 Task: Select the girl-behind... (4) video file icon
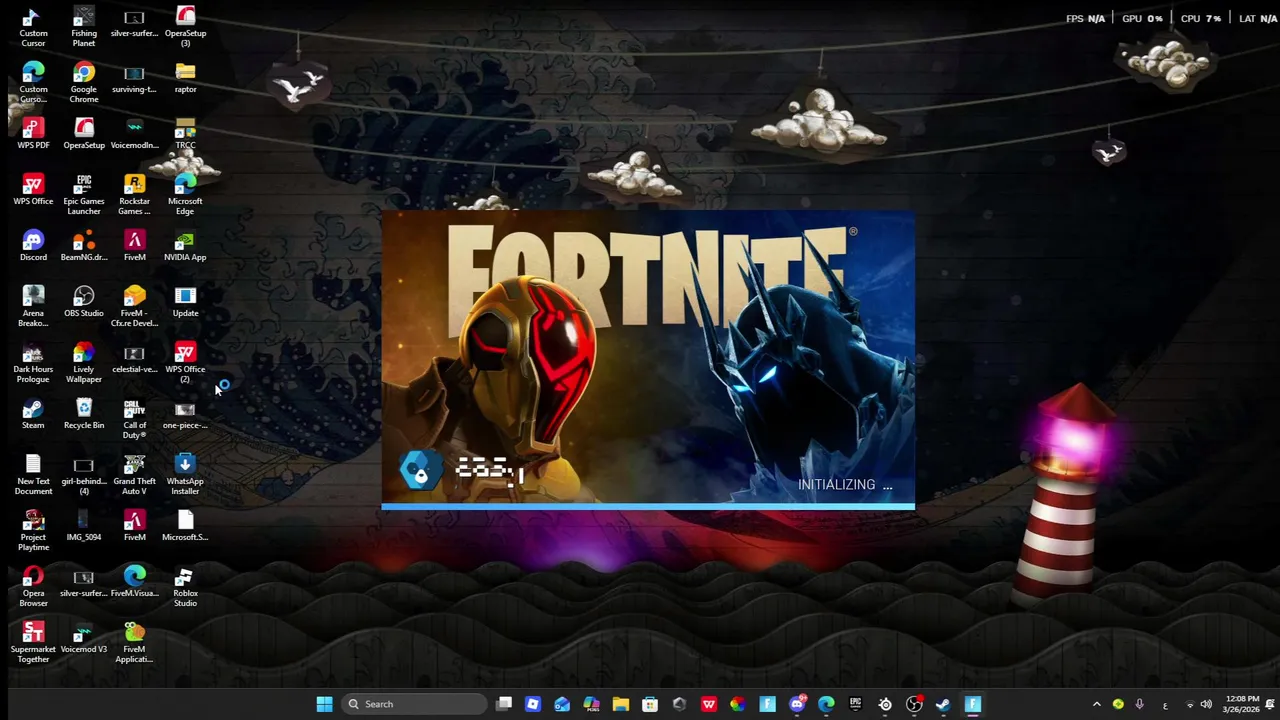(x=84, y=475)
